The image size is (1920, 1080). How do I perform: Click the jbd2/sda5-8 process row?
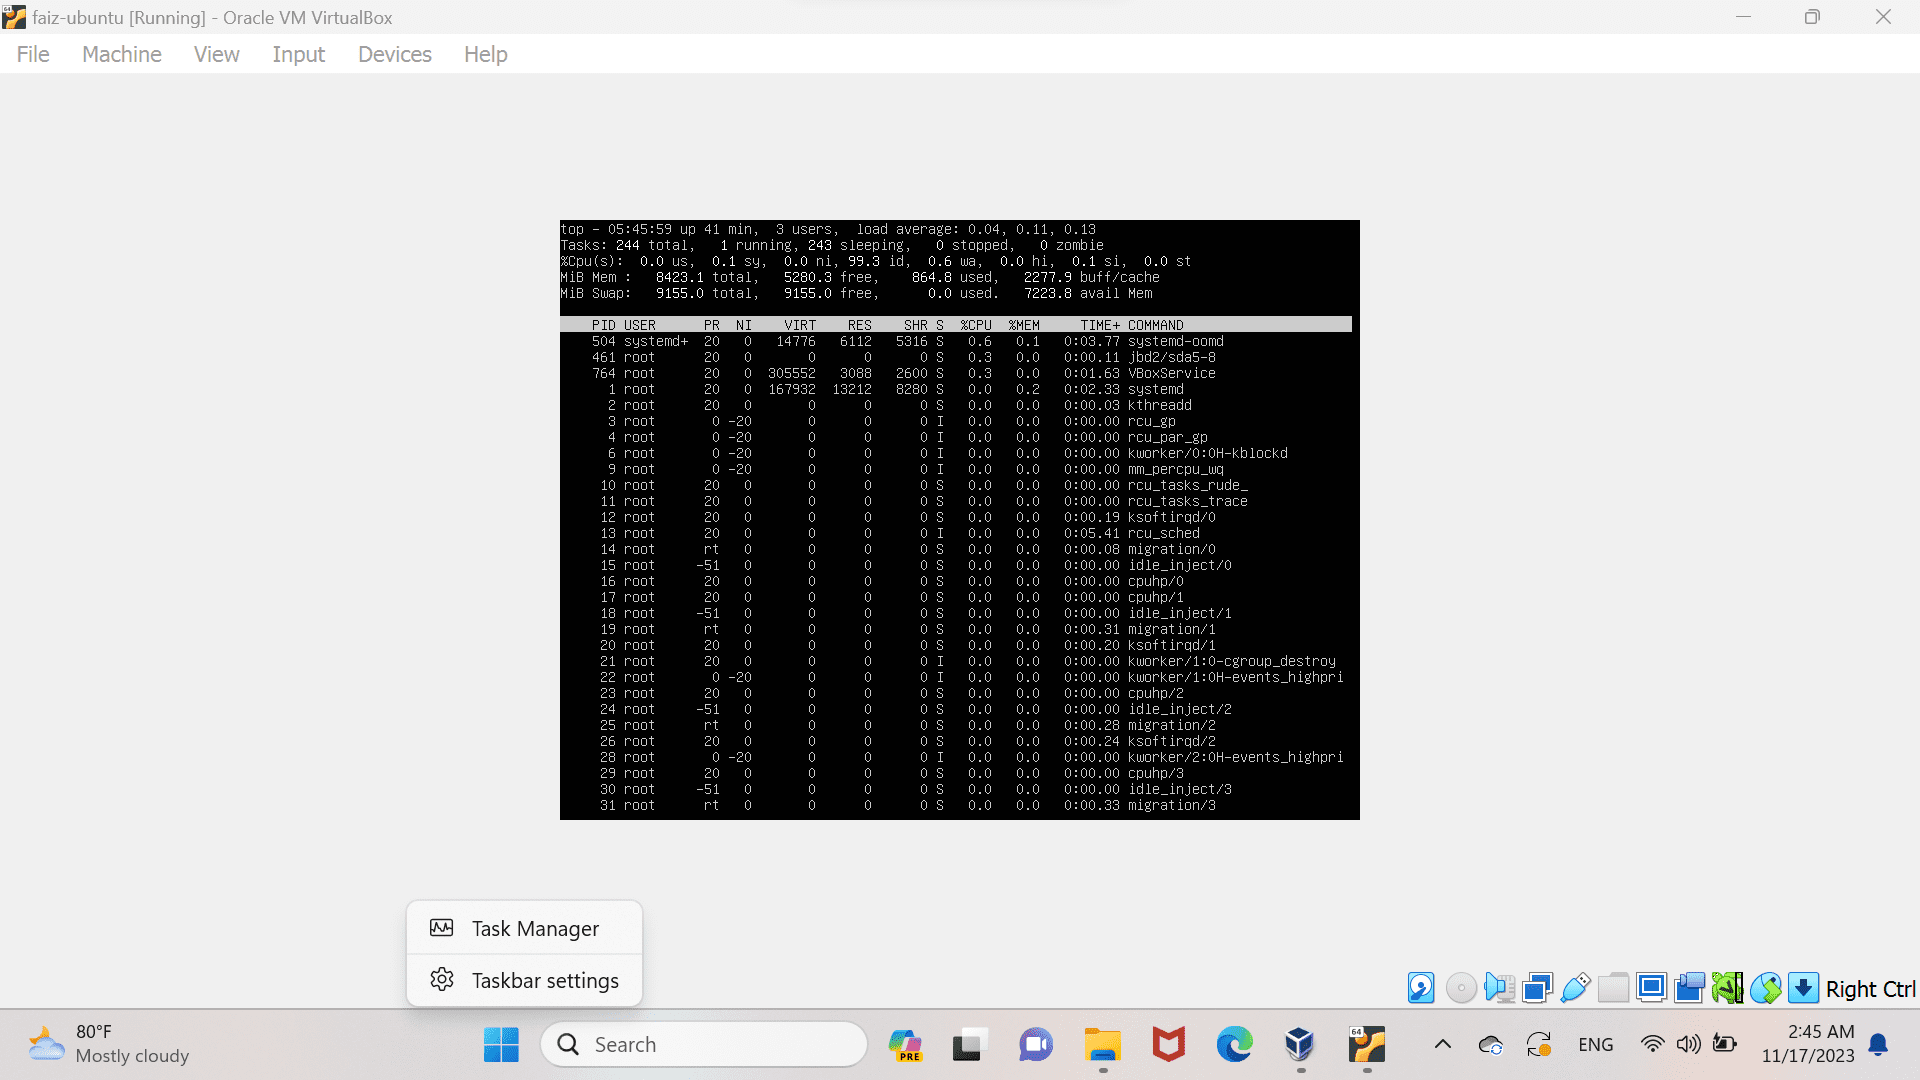pos(956,357)
